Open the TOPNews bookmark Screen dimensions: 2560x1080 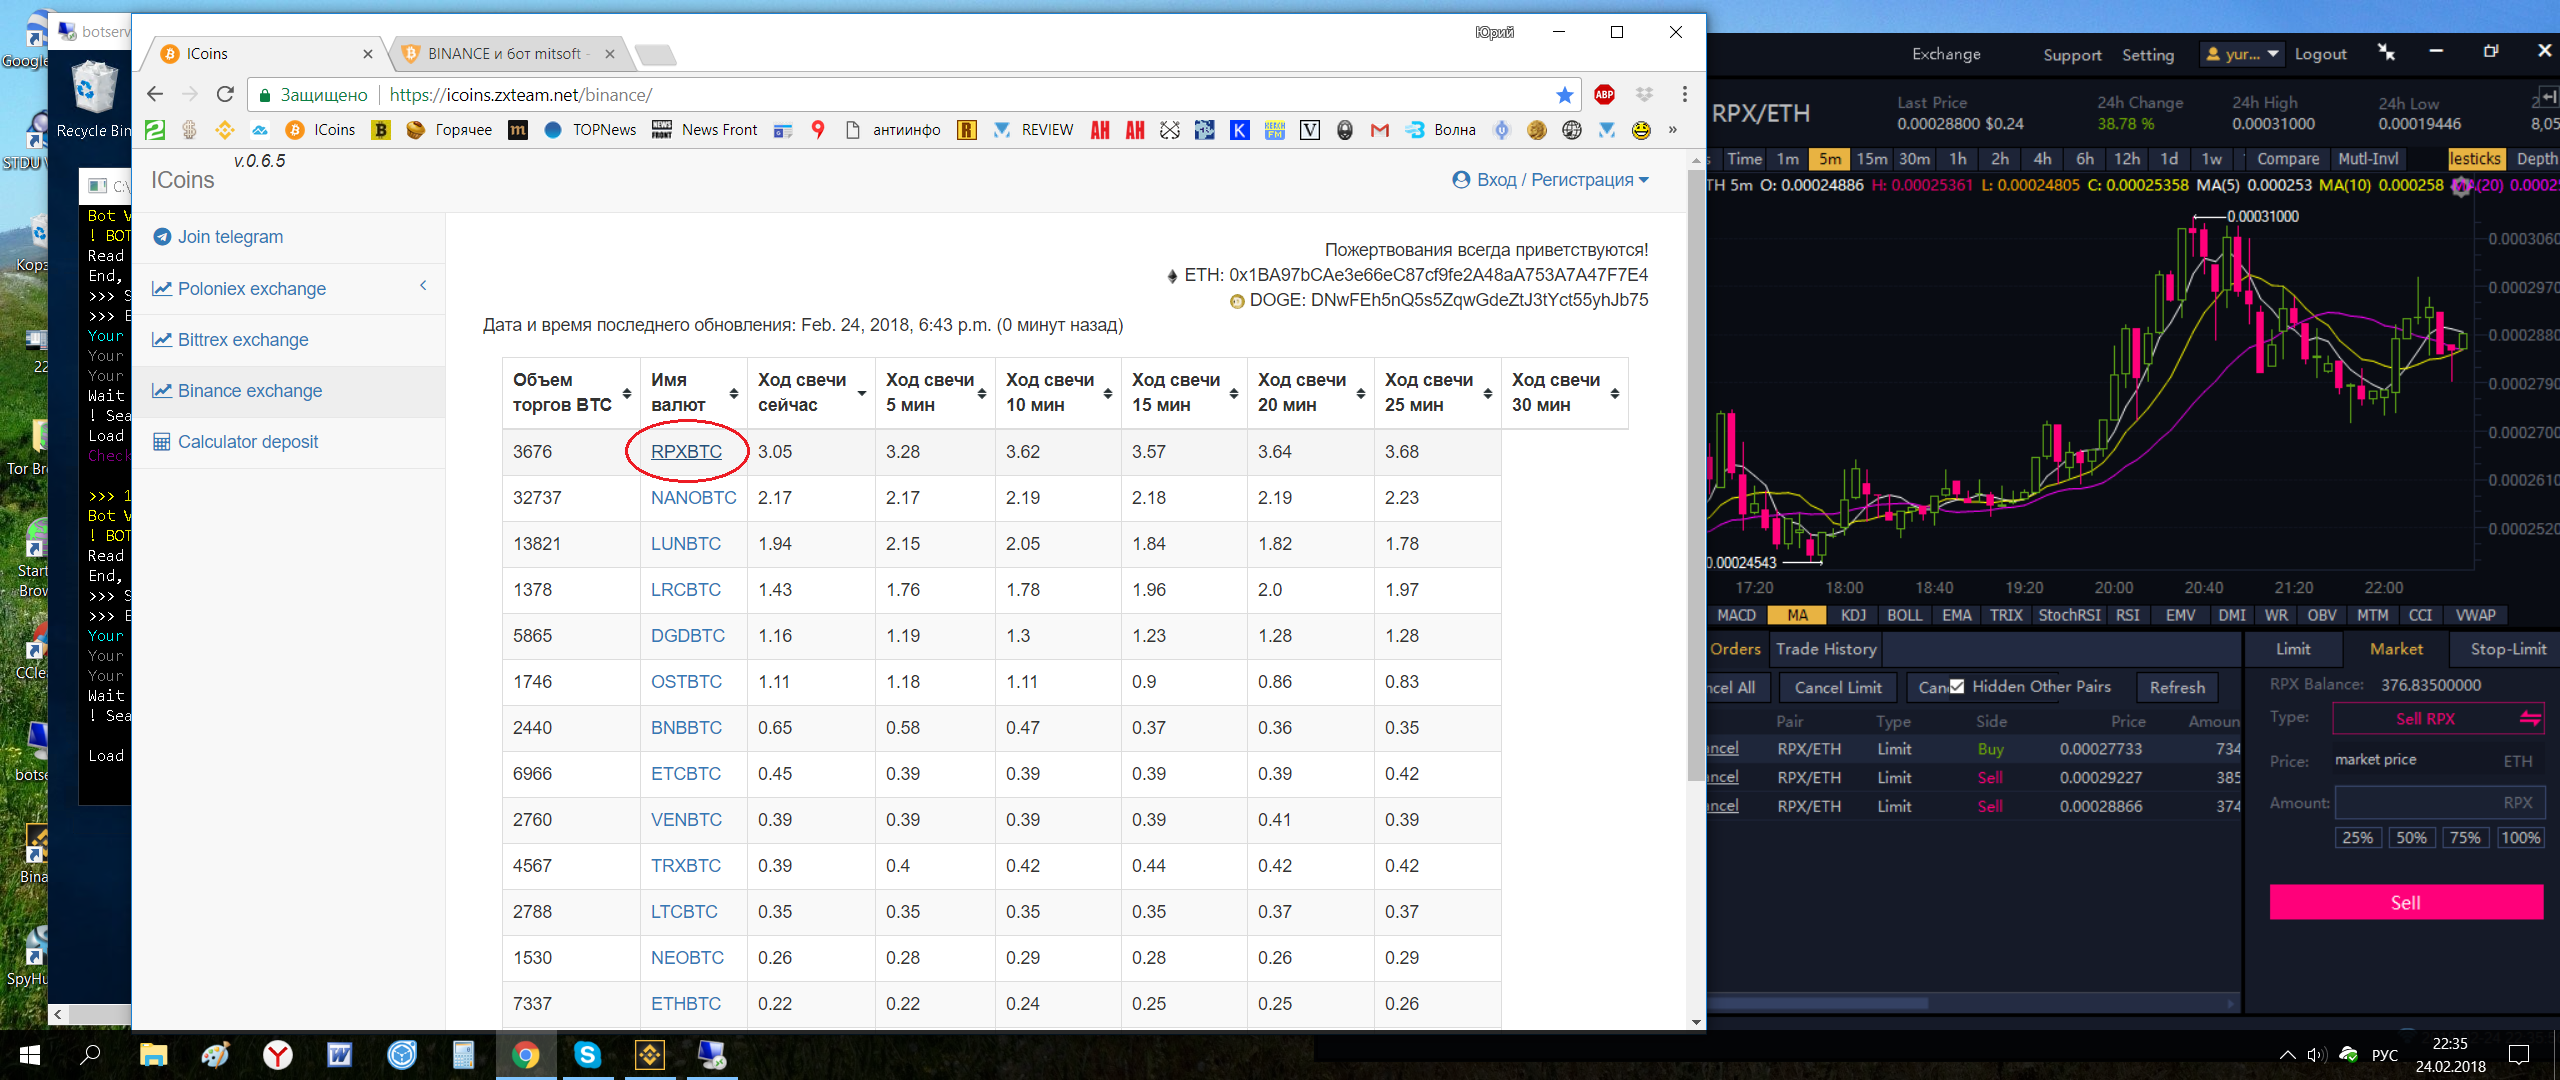[x=590, y=130]
